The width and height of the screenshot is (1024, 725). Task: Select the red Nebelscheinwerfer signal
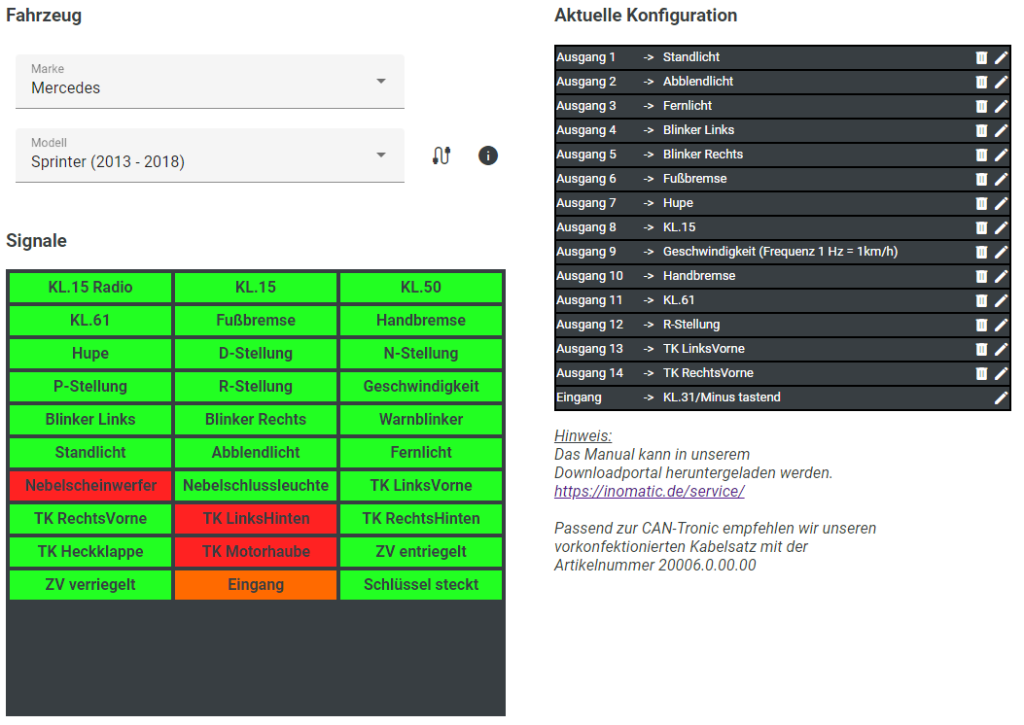tap(91, 486)
